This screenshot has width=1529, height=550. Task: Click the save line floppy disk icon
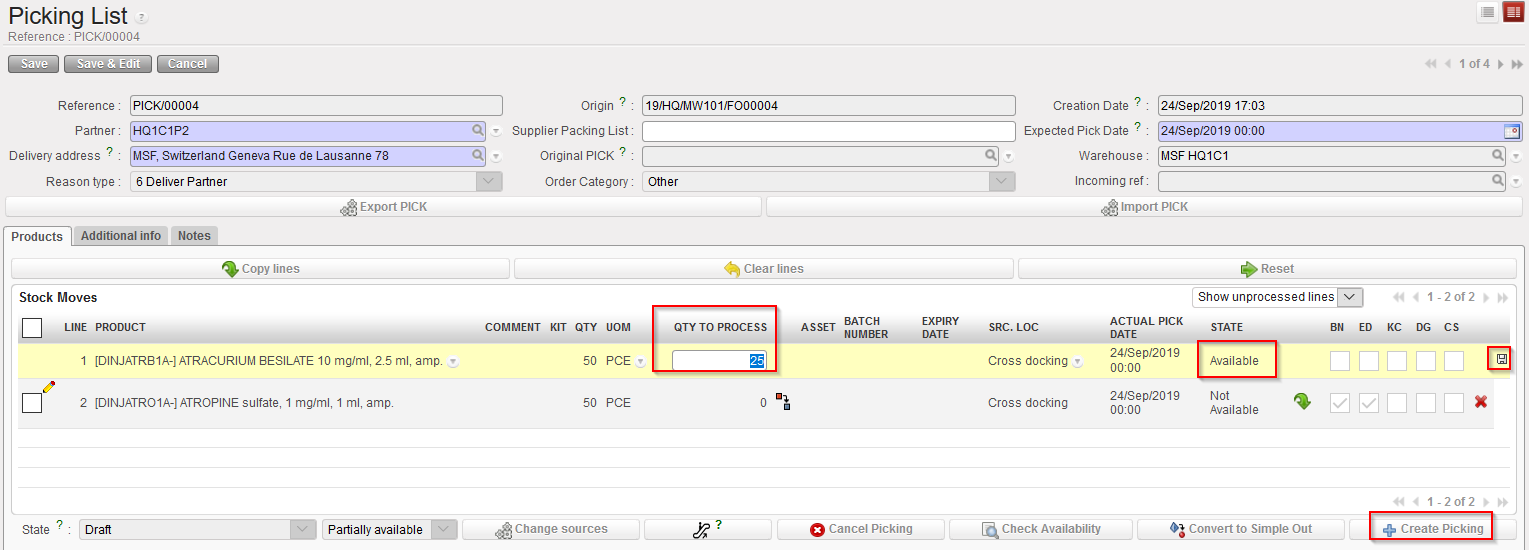tap(1502, 360)
